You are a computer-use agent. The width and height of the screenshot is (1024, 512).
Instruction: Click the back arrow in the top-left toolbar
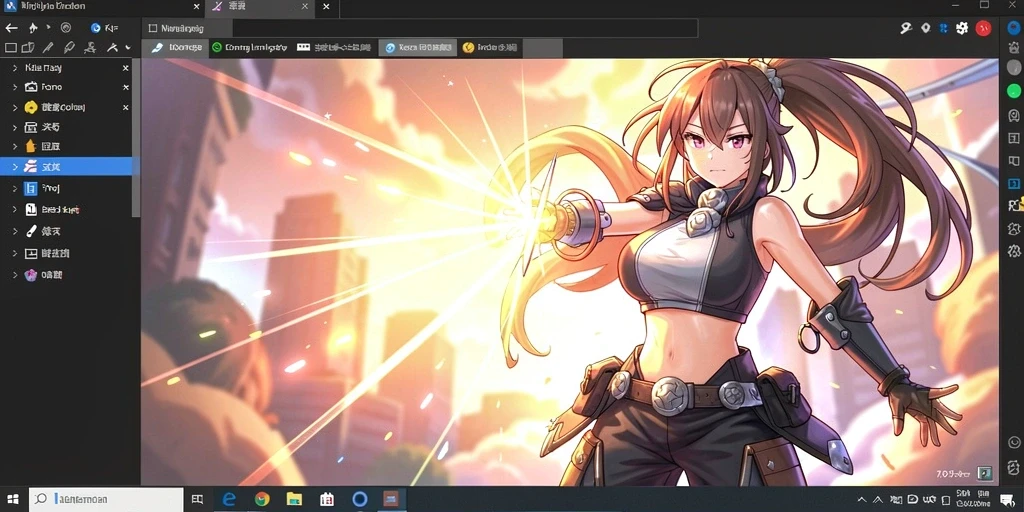coord(11,28)
